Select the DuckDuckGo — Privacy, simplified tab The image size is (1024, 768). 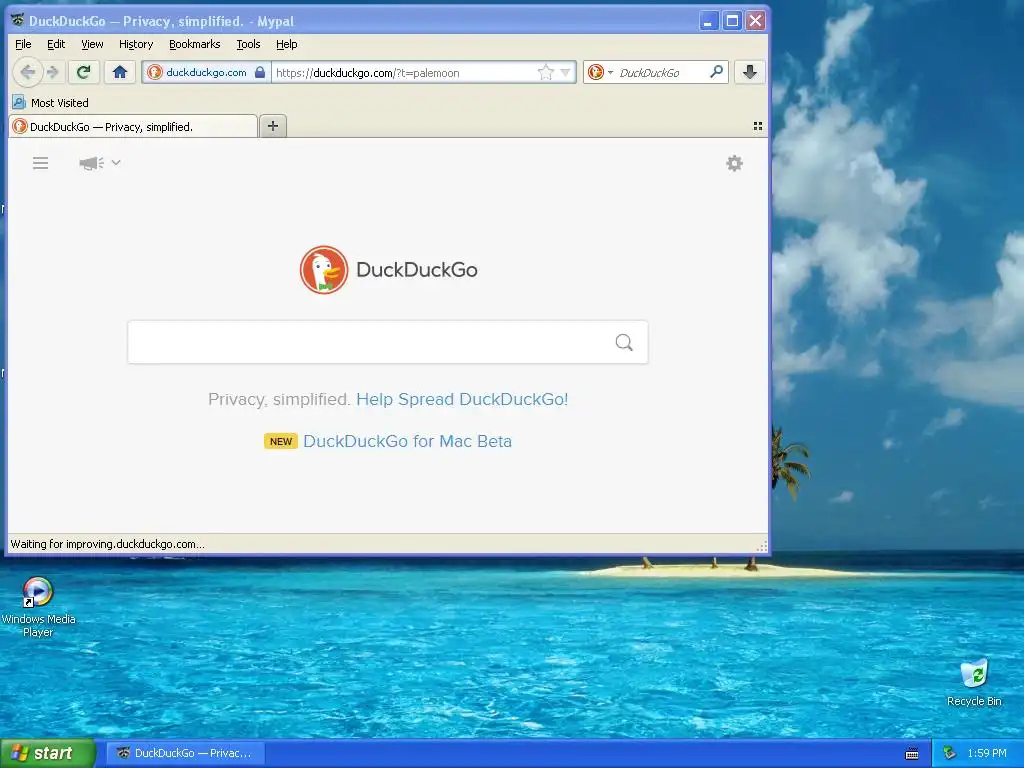click(133, 127)
